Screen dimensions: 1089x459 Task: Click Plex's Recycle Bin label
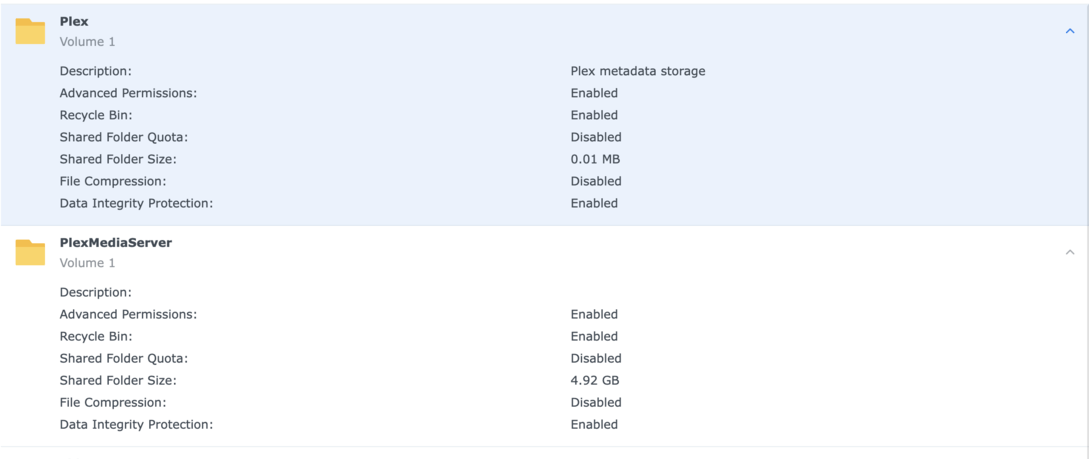[x=96, y=115]
